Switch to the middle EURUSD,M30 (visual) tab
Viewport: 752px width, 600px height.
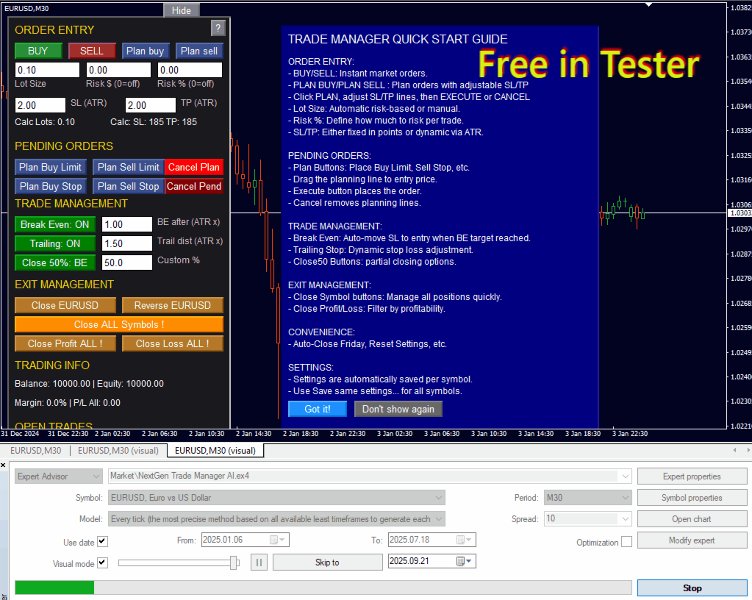pyautogui.click(x=118, y=450)
